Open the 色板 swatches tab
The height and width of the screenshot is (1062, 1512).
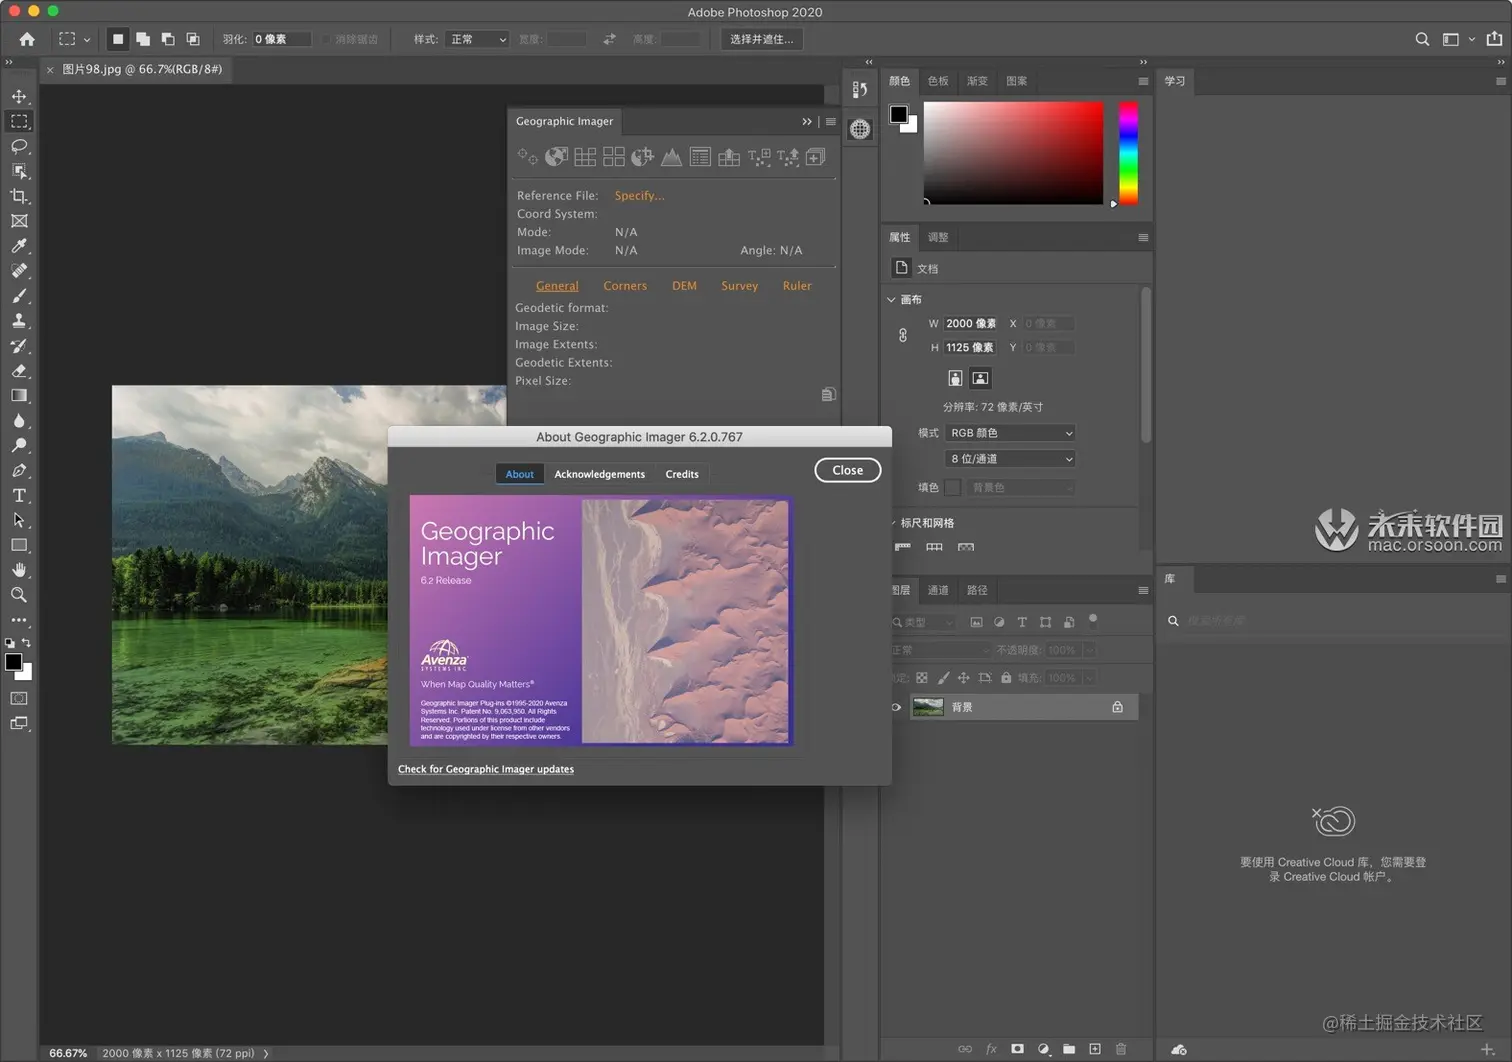(x=938, y=81)
